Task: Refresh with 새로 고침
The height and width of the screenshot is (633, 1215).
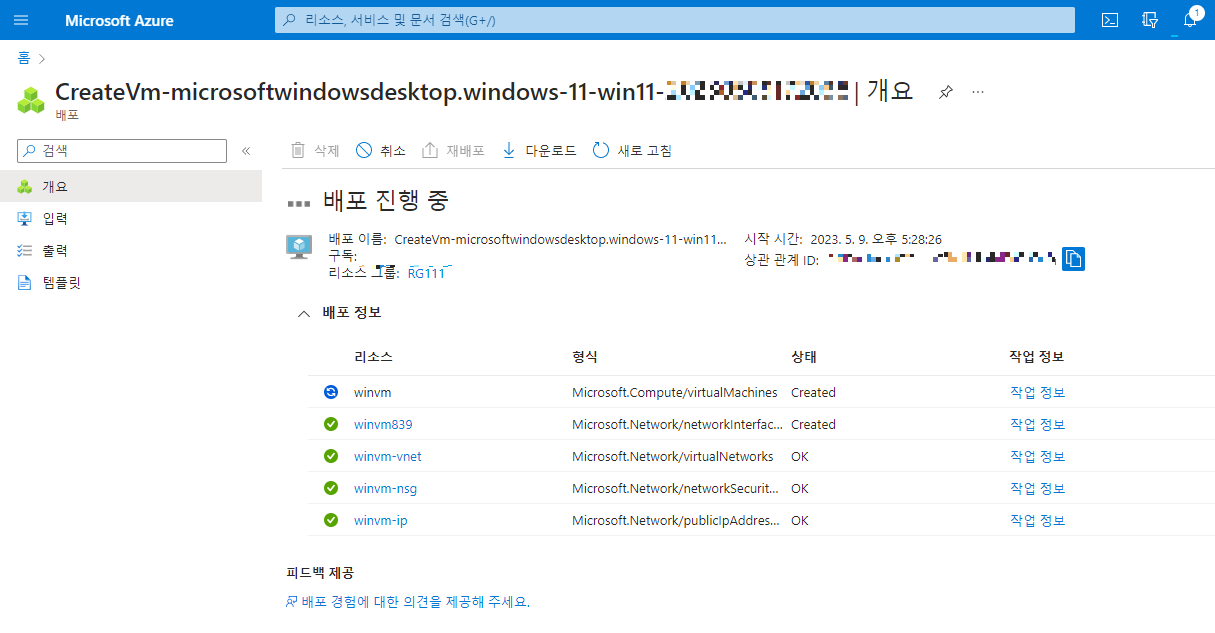Action: pos(632,151)
